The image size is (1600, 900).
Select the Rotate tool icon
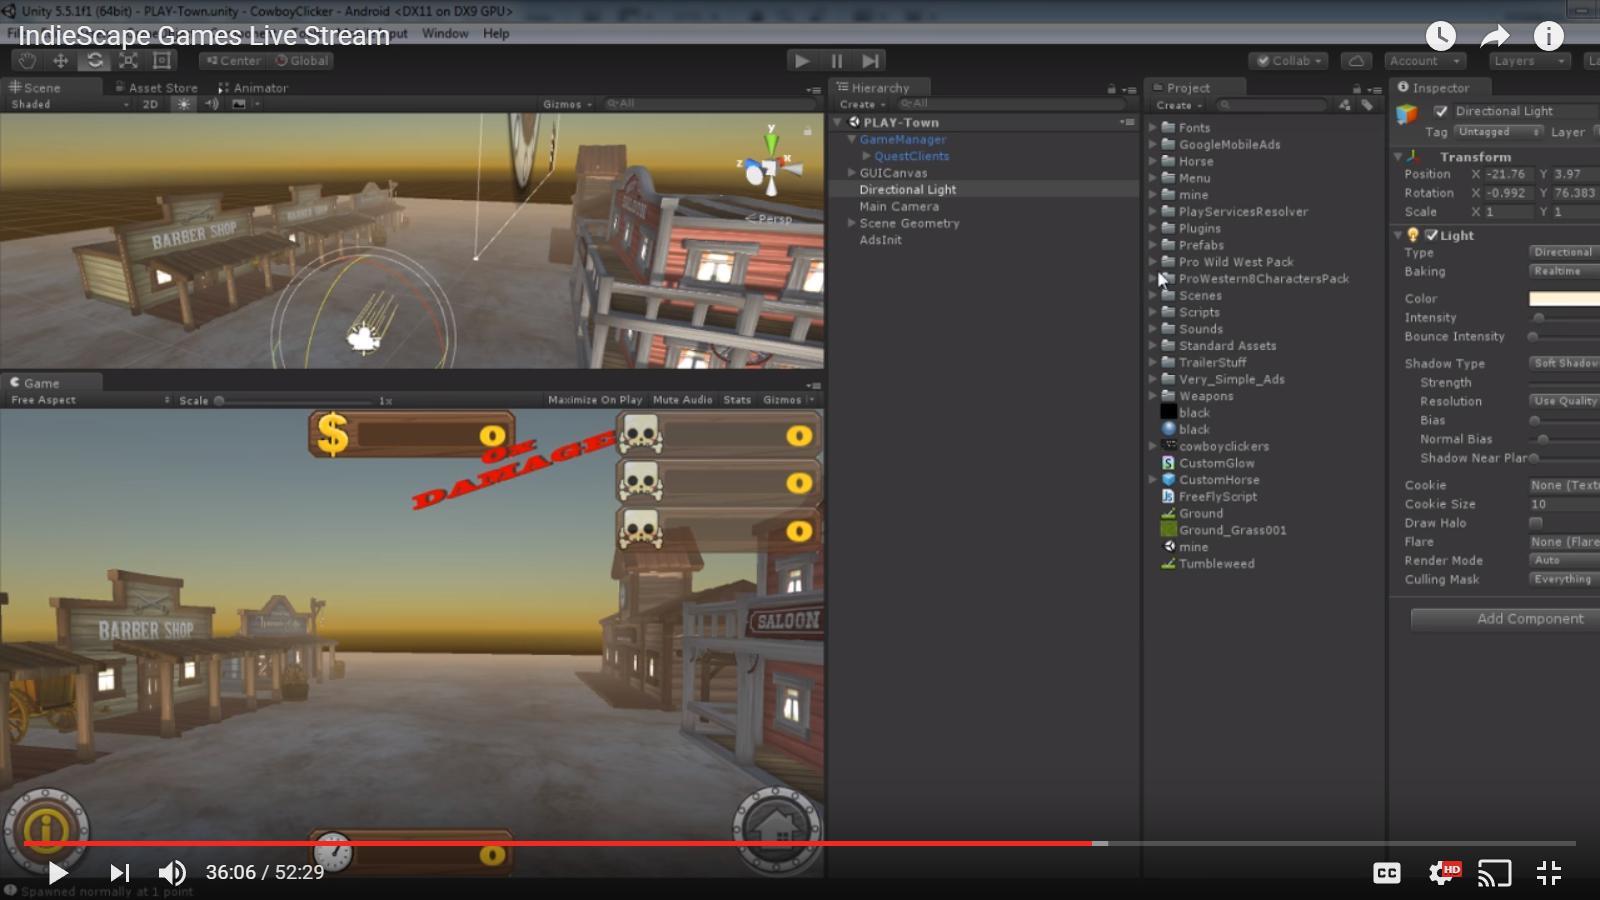coord(95,61)
